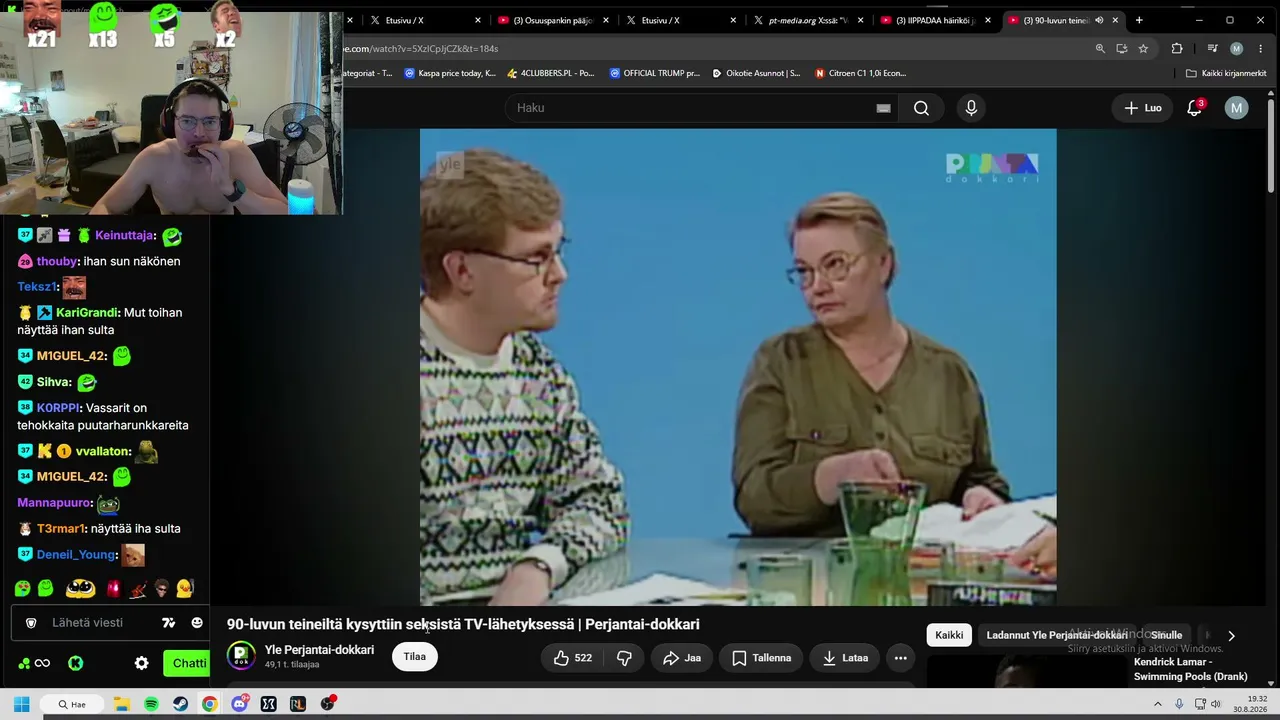
Task: Open YouTube notifications bell
Action: tap(1194, 108)
